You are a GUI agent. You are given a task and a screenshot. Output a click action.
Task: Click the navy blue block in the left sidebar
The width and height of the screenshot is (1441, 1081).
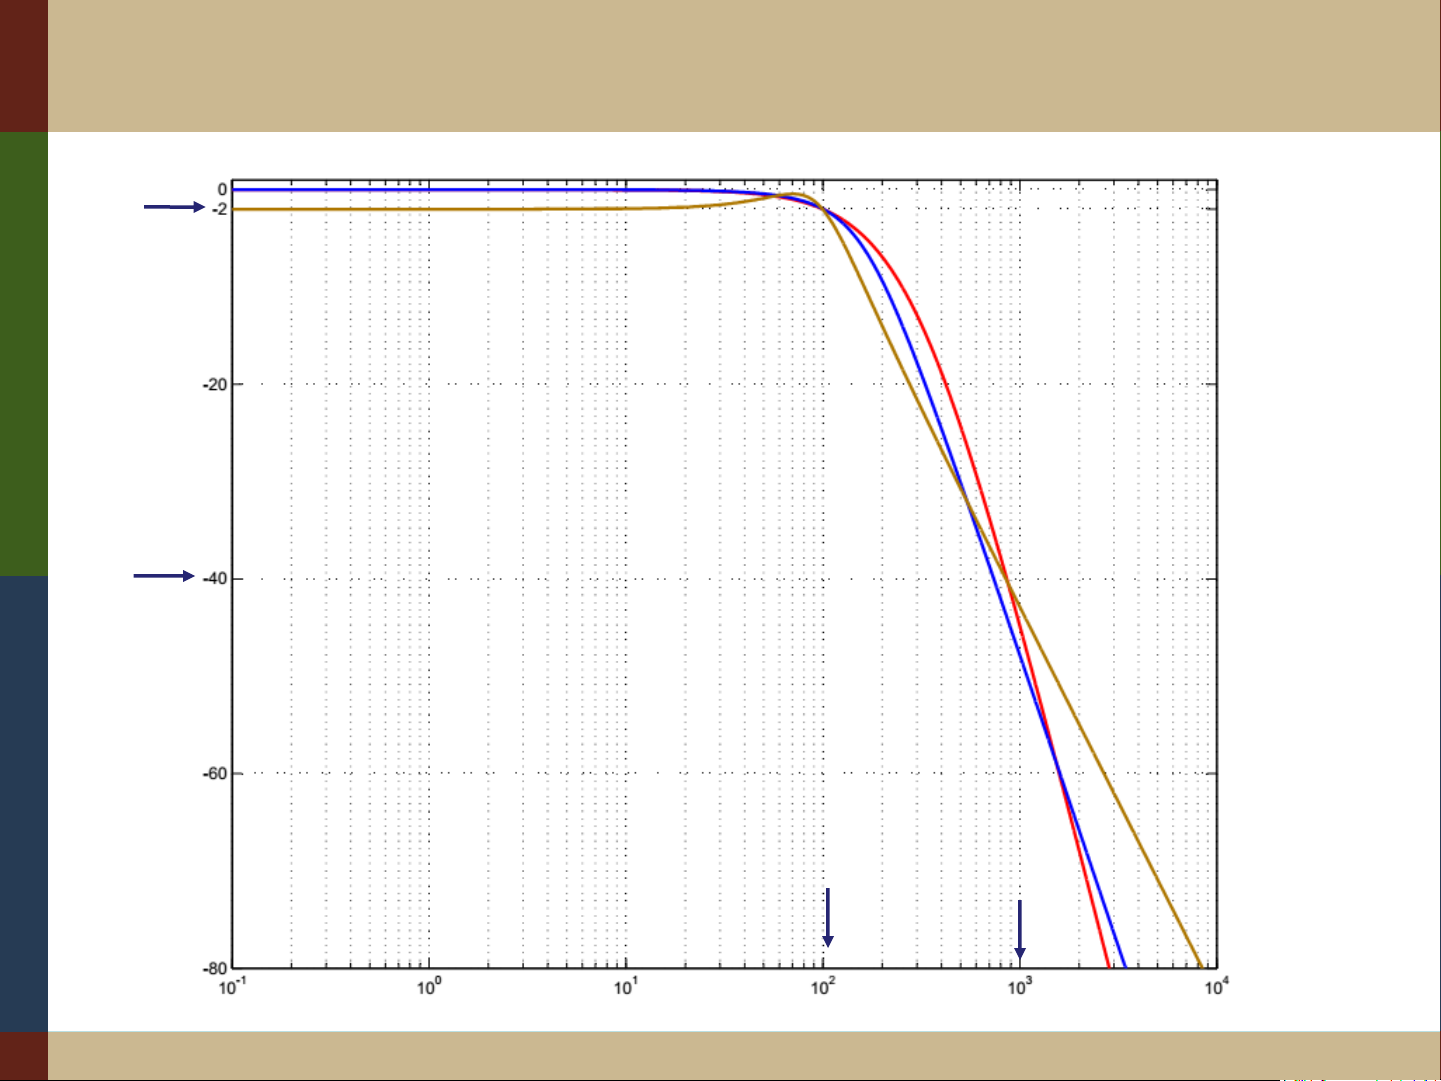(x=24, y=802)
